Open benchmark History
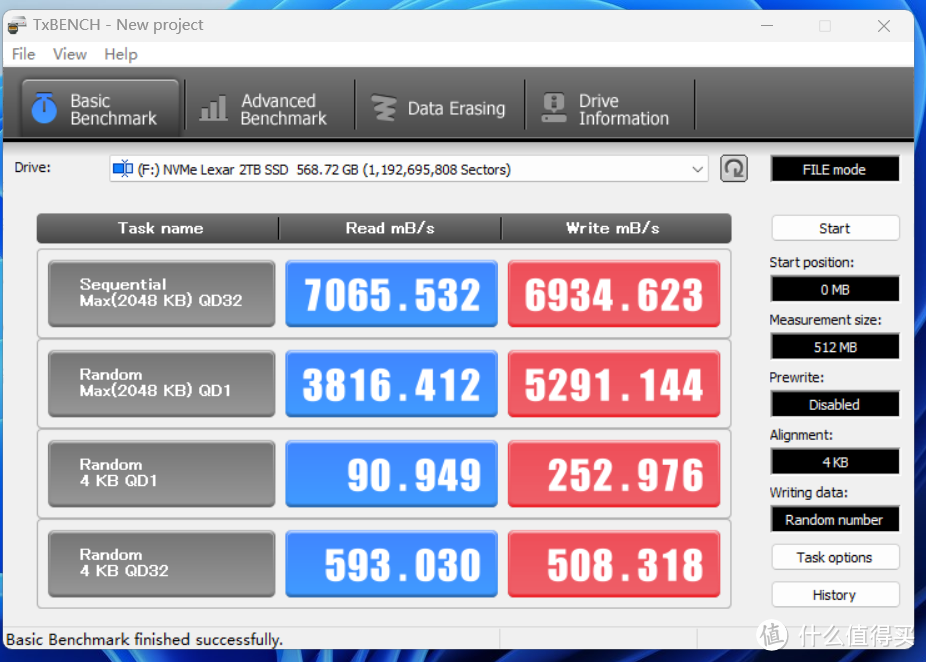This screenshot has width=926, height=662. 835,595
